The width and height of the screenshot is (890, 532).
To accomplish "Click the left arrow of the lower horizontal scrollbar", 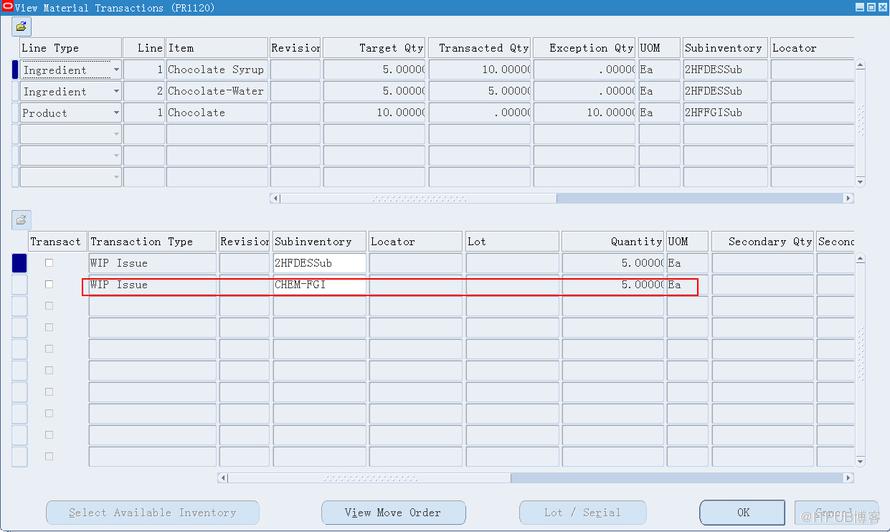I will [x=223, y=477].
